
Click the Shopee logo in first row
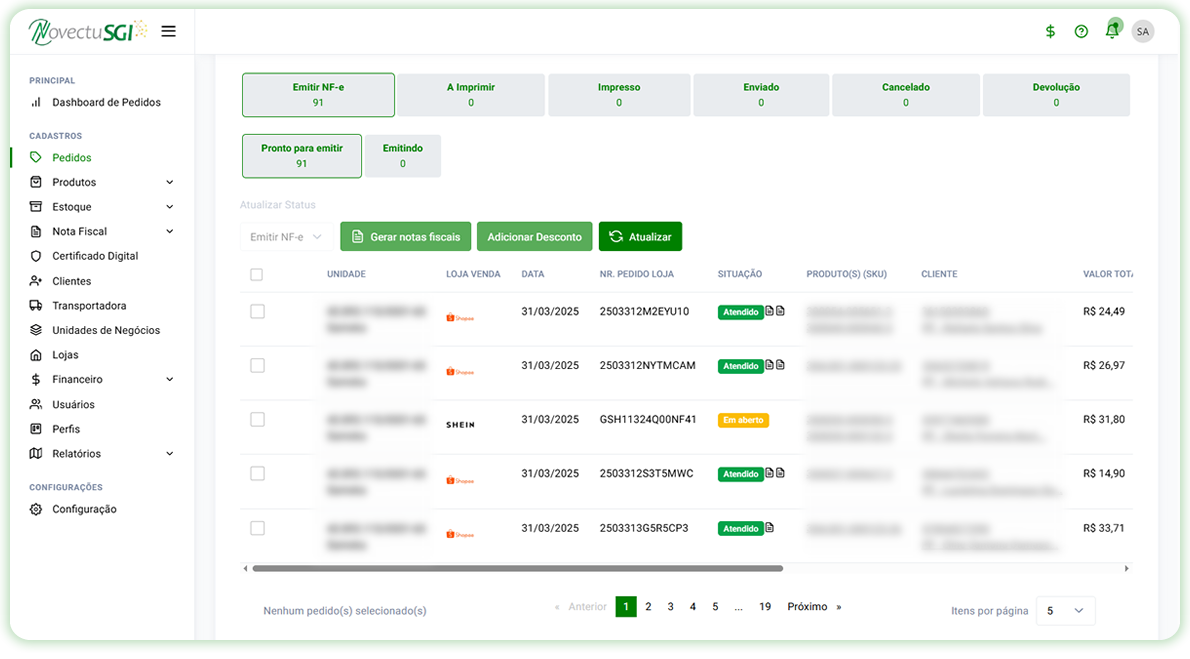[460, 318]
